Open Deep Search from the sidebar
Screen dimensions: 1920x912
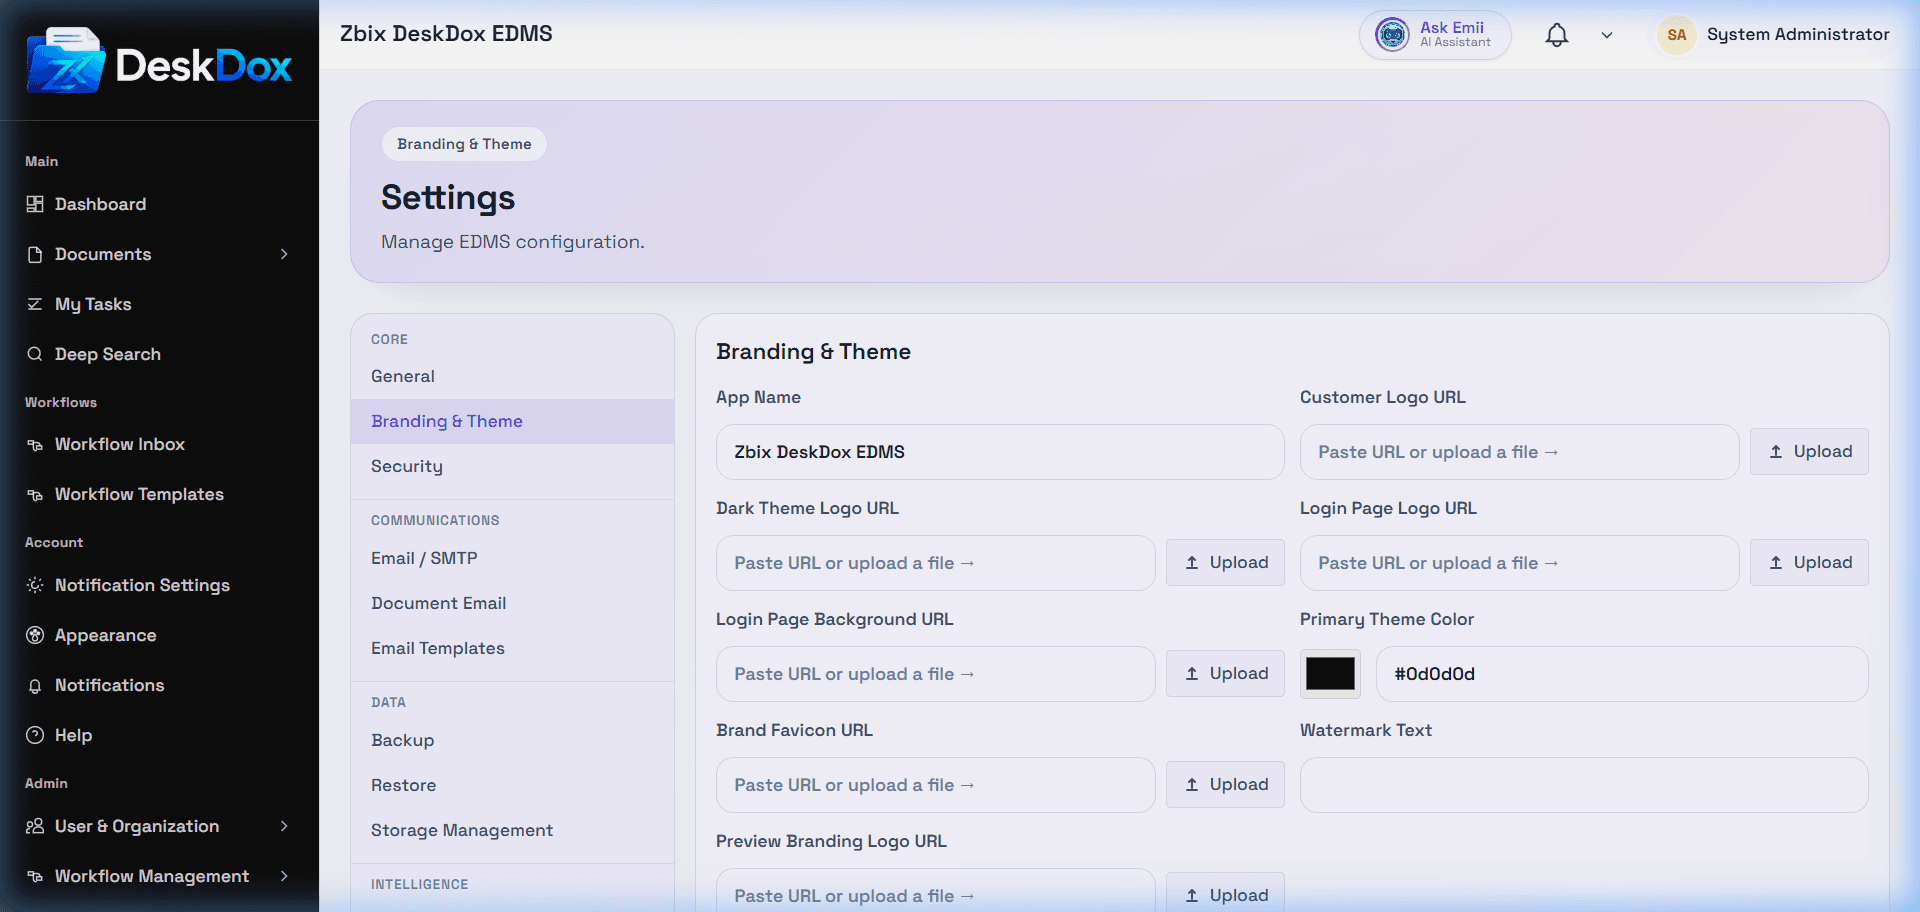(160, 354)
